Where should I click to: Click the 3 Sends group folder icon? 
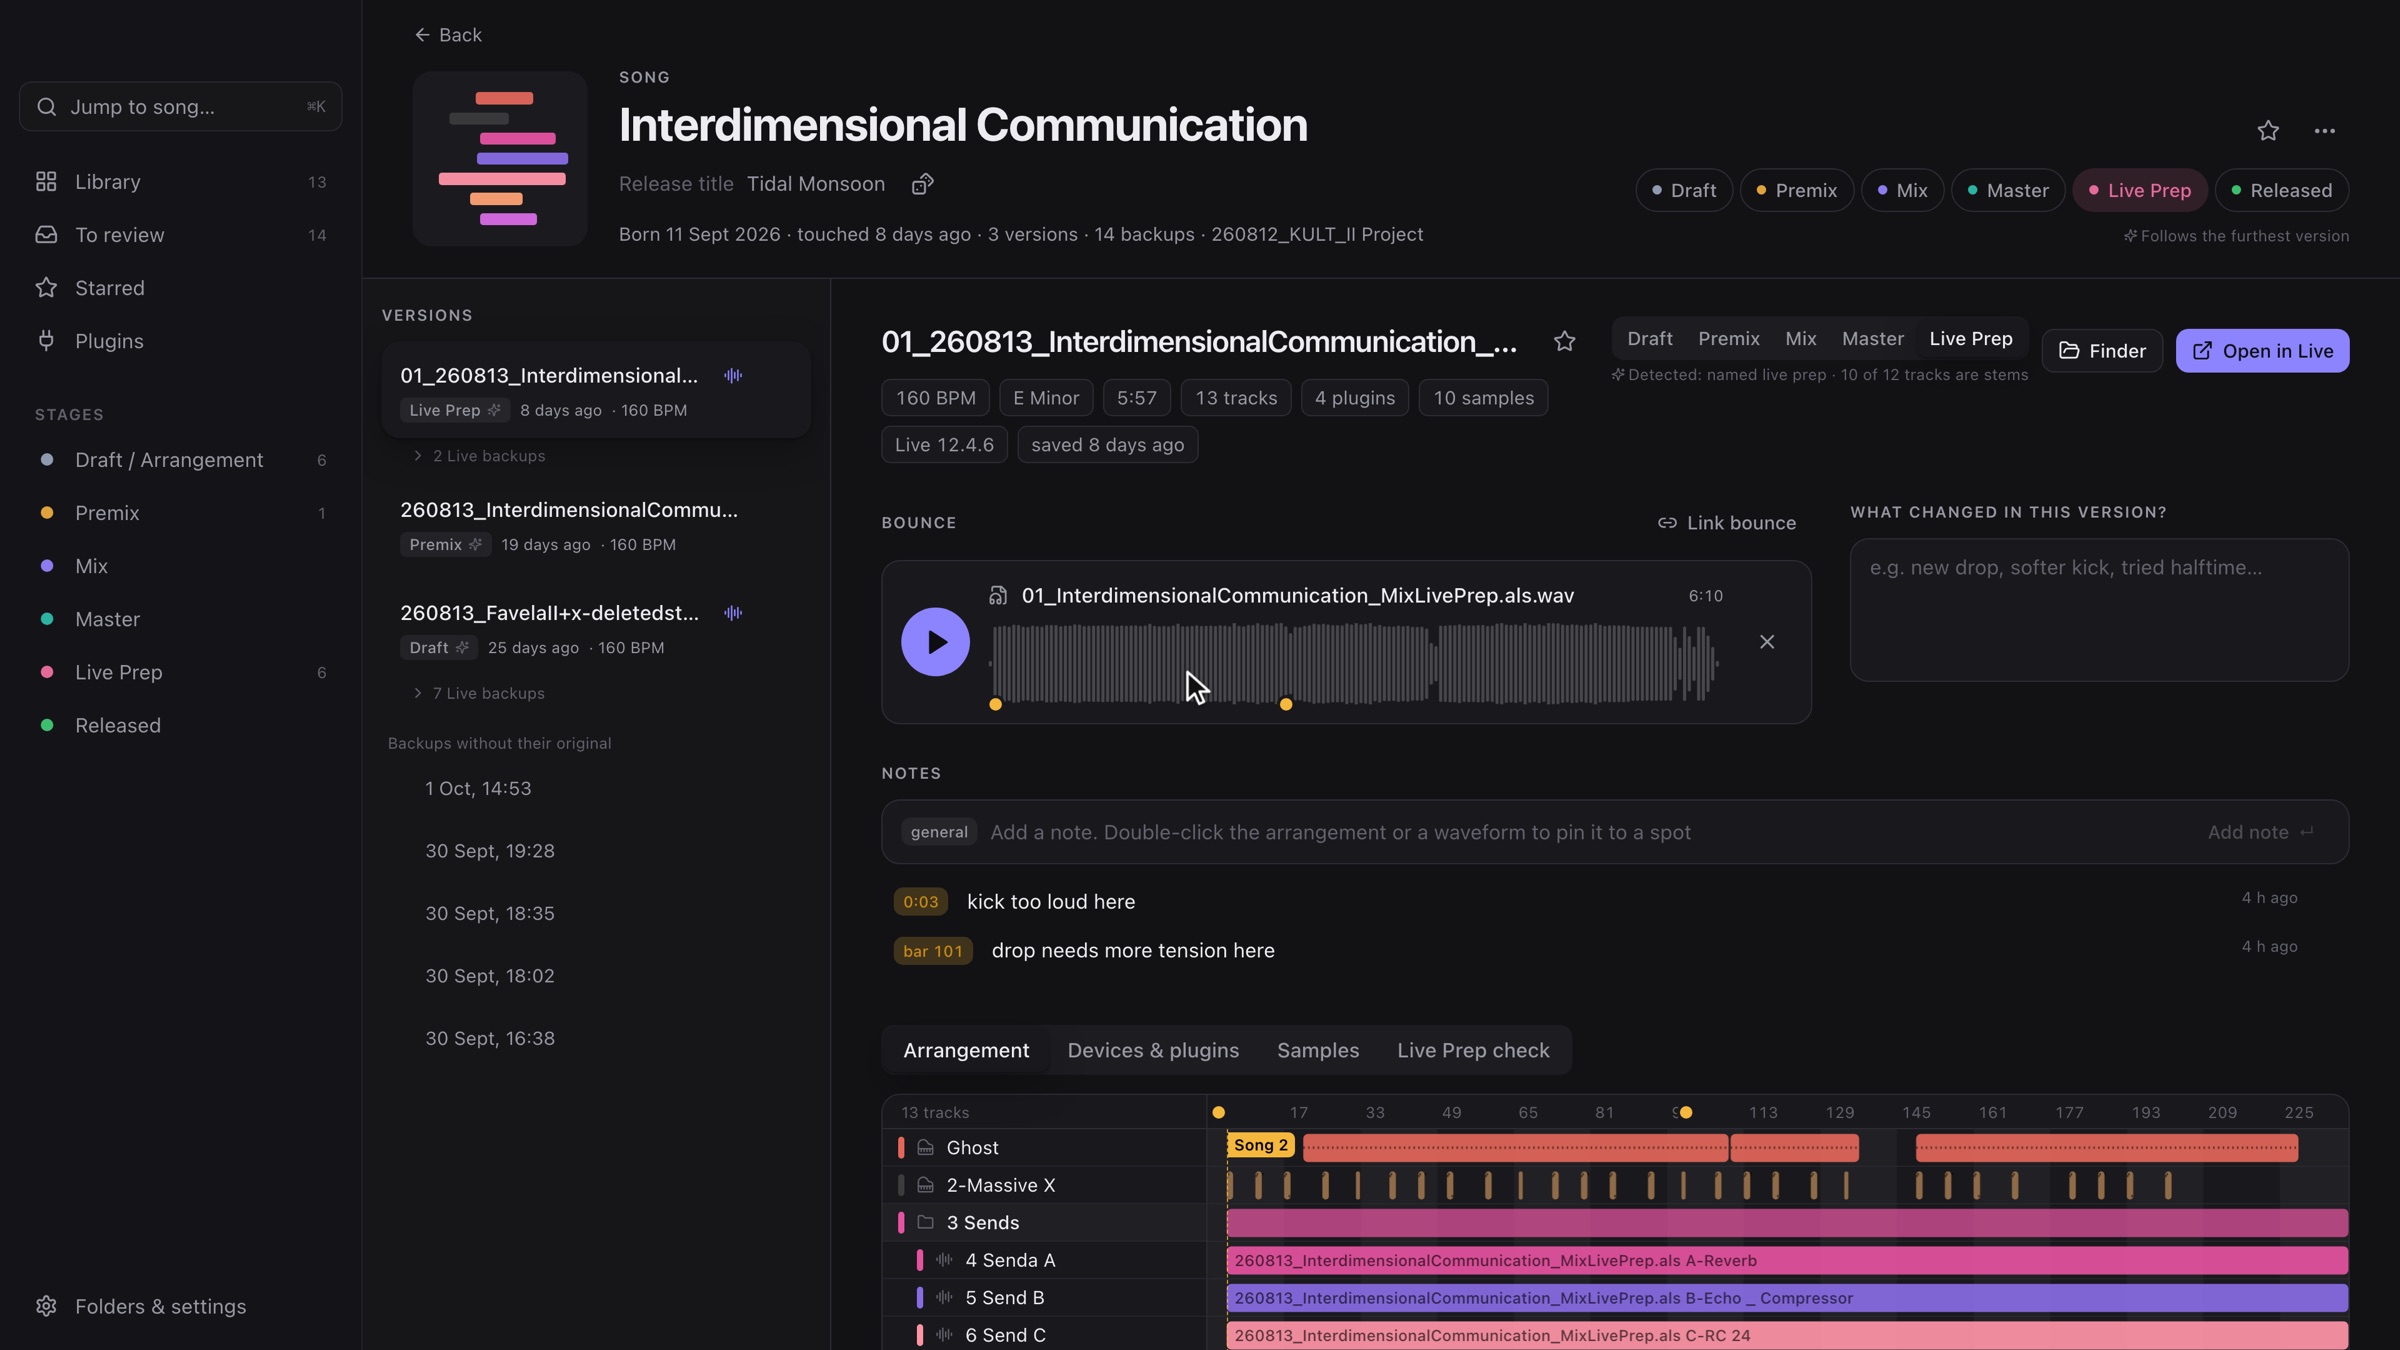pos(926,1223)
